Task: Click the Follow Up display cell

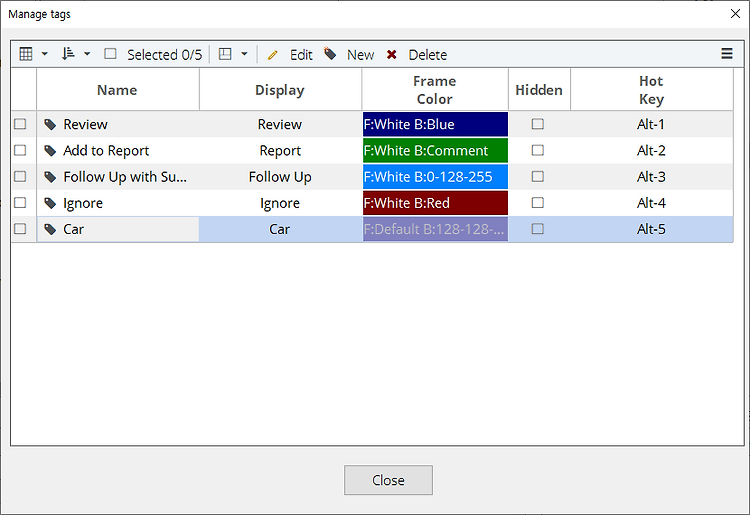Action: pos(280,177)
